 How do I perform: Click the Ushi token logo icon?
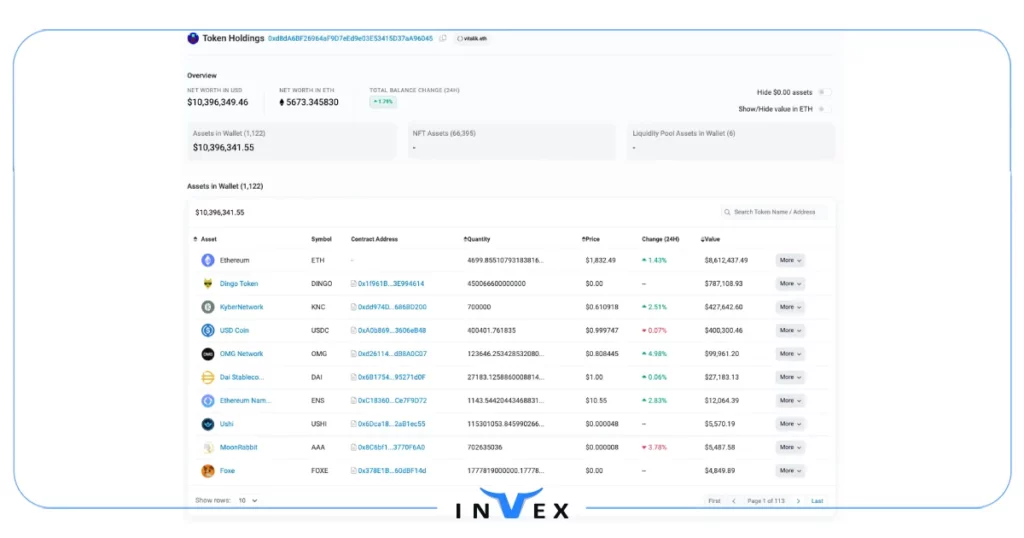pos(208,424)
